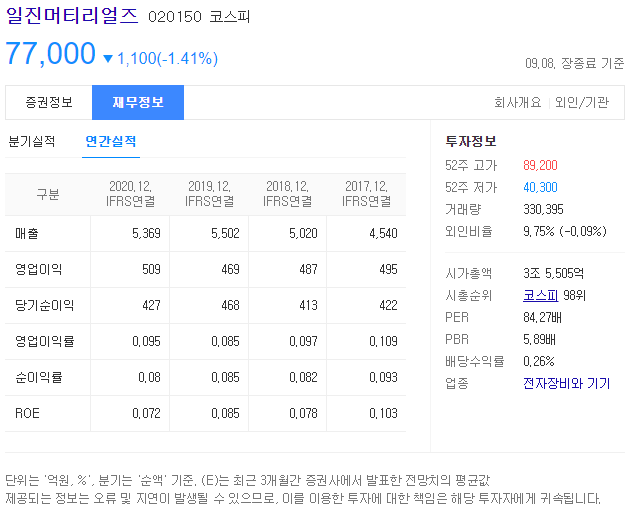Click the 2018 영업이익률 value 0.097
The image size is (633, 513).
click(x=303, y=341)
